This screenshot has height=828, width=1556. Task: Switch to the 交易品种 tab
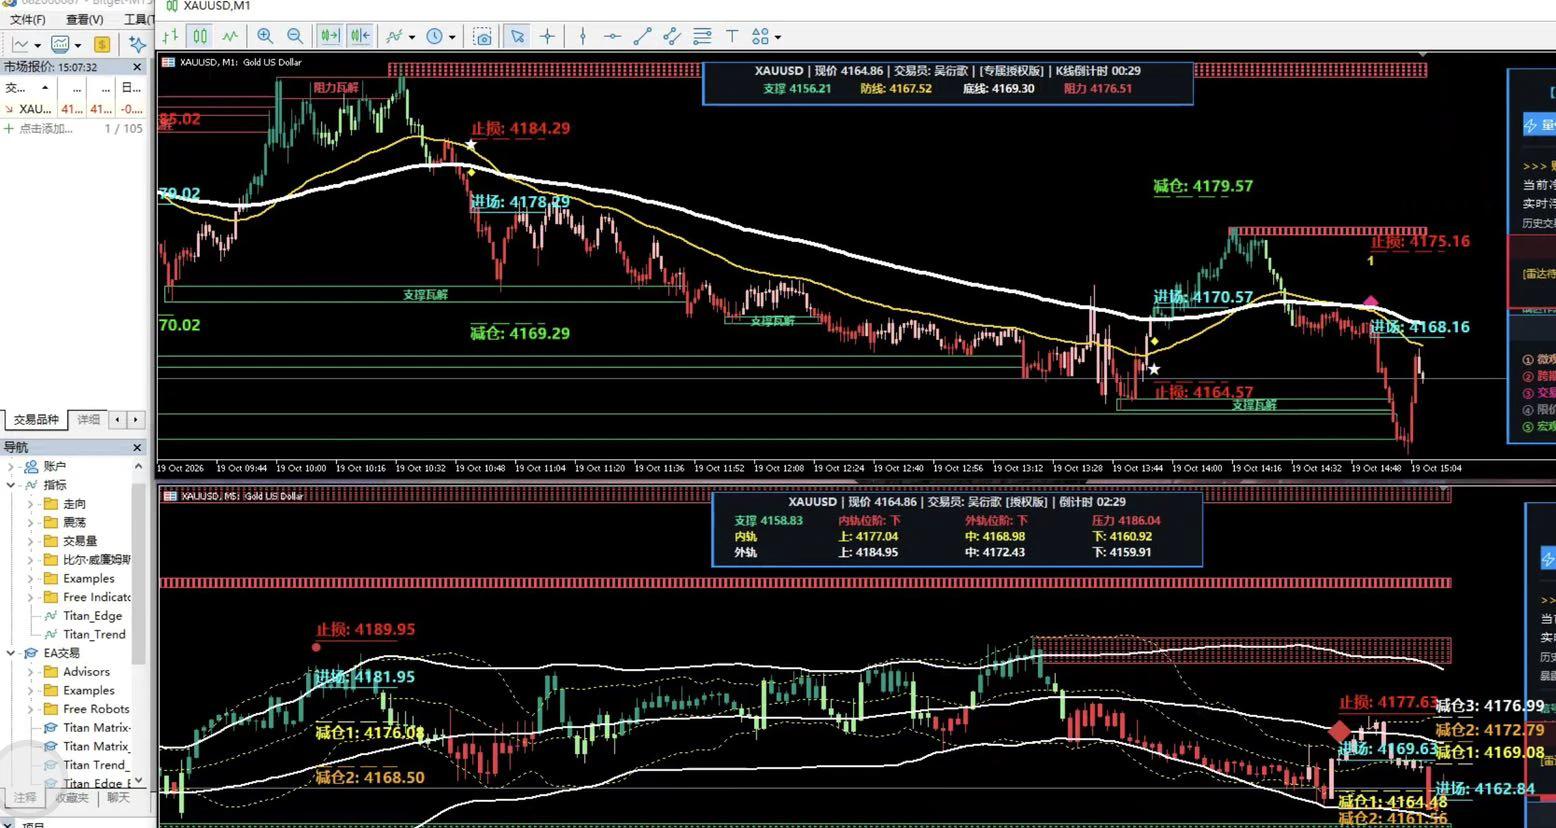point(36,419)
